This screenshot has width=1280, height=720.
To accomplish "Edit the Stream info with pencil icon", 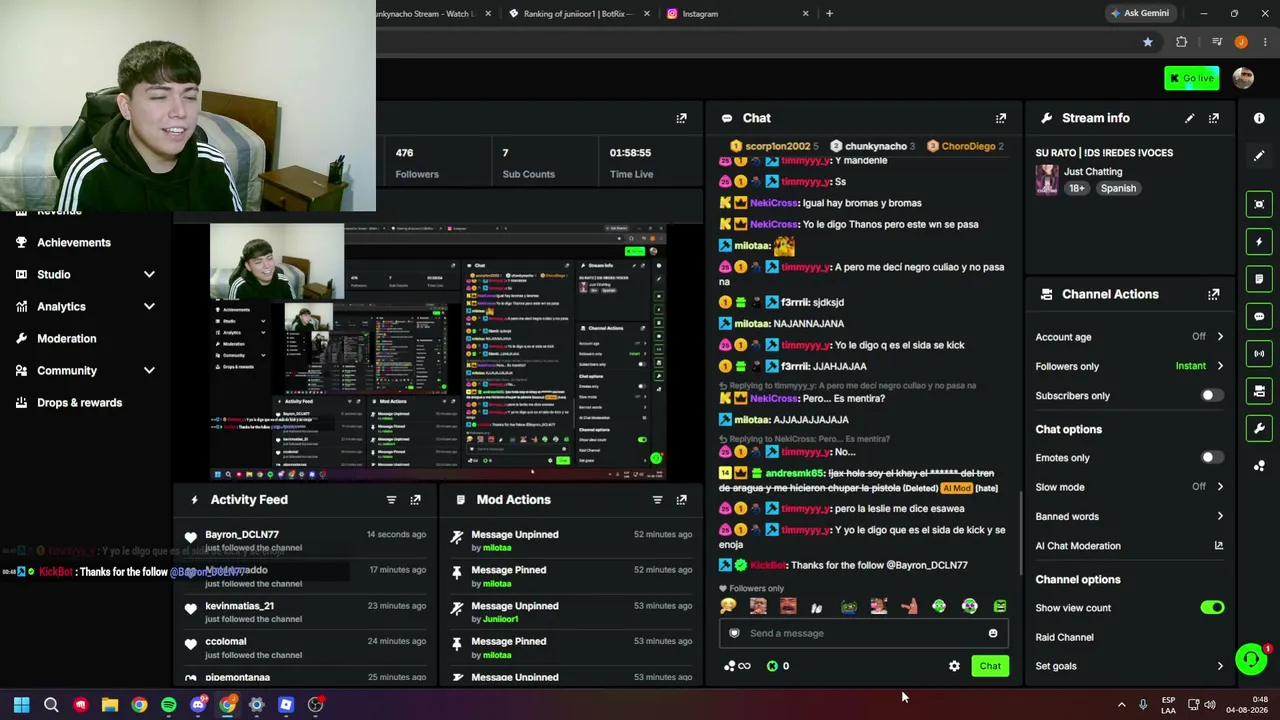I will 1189,118.
